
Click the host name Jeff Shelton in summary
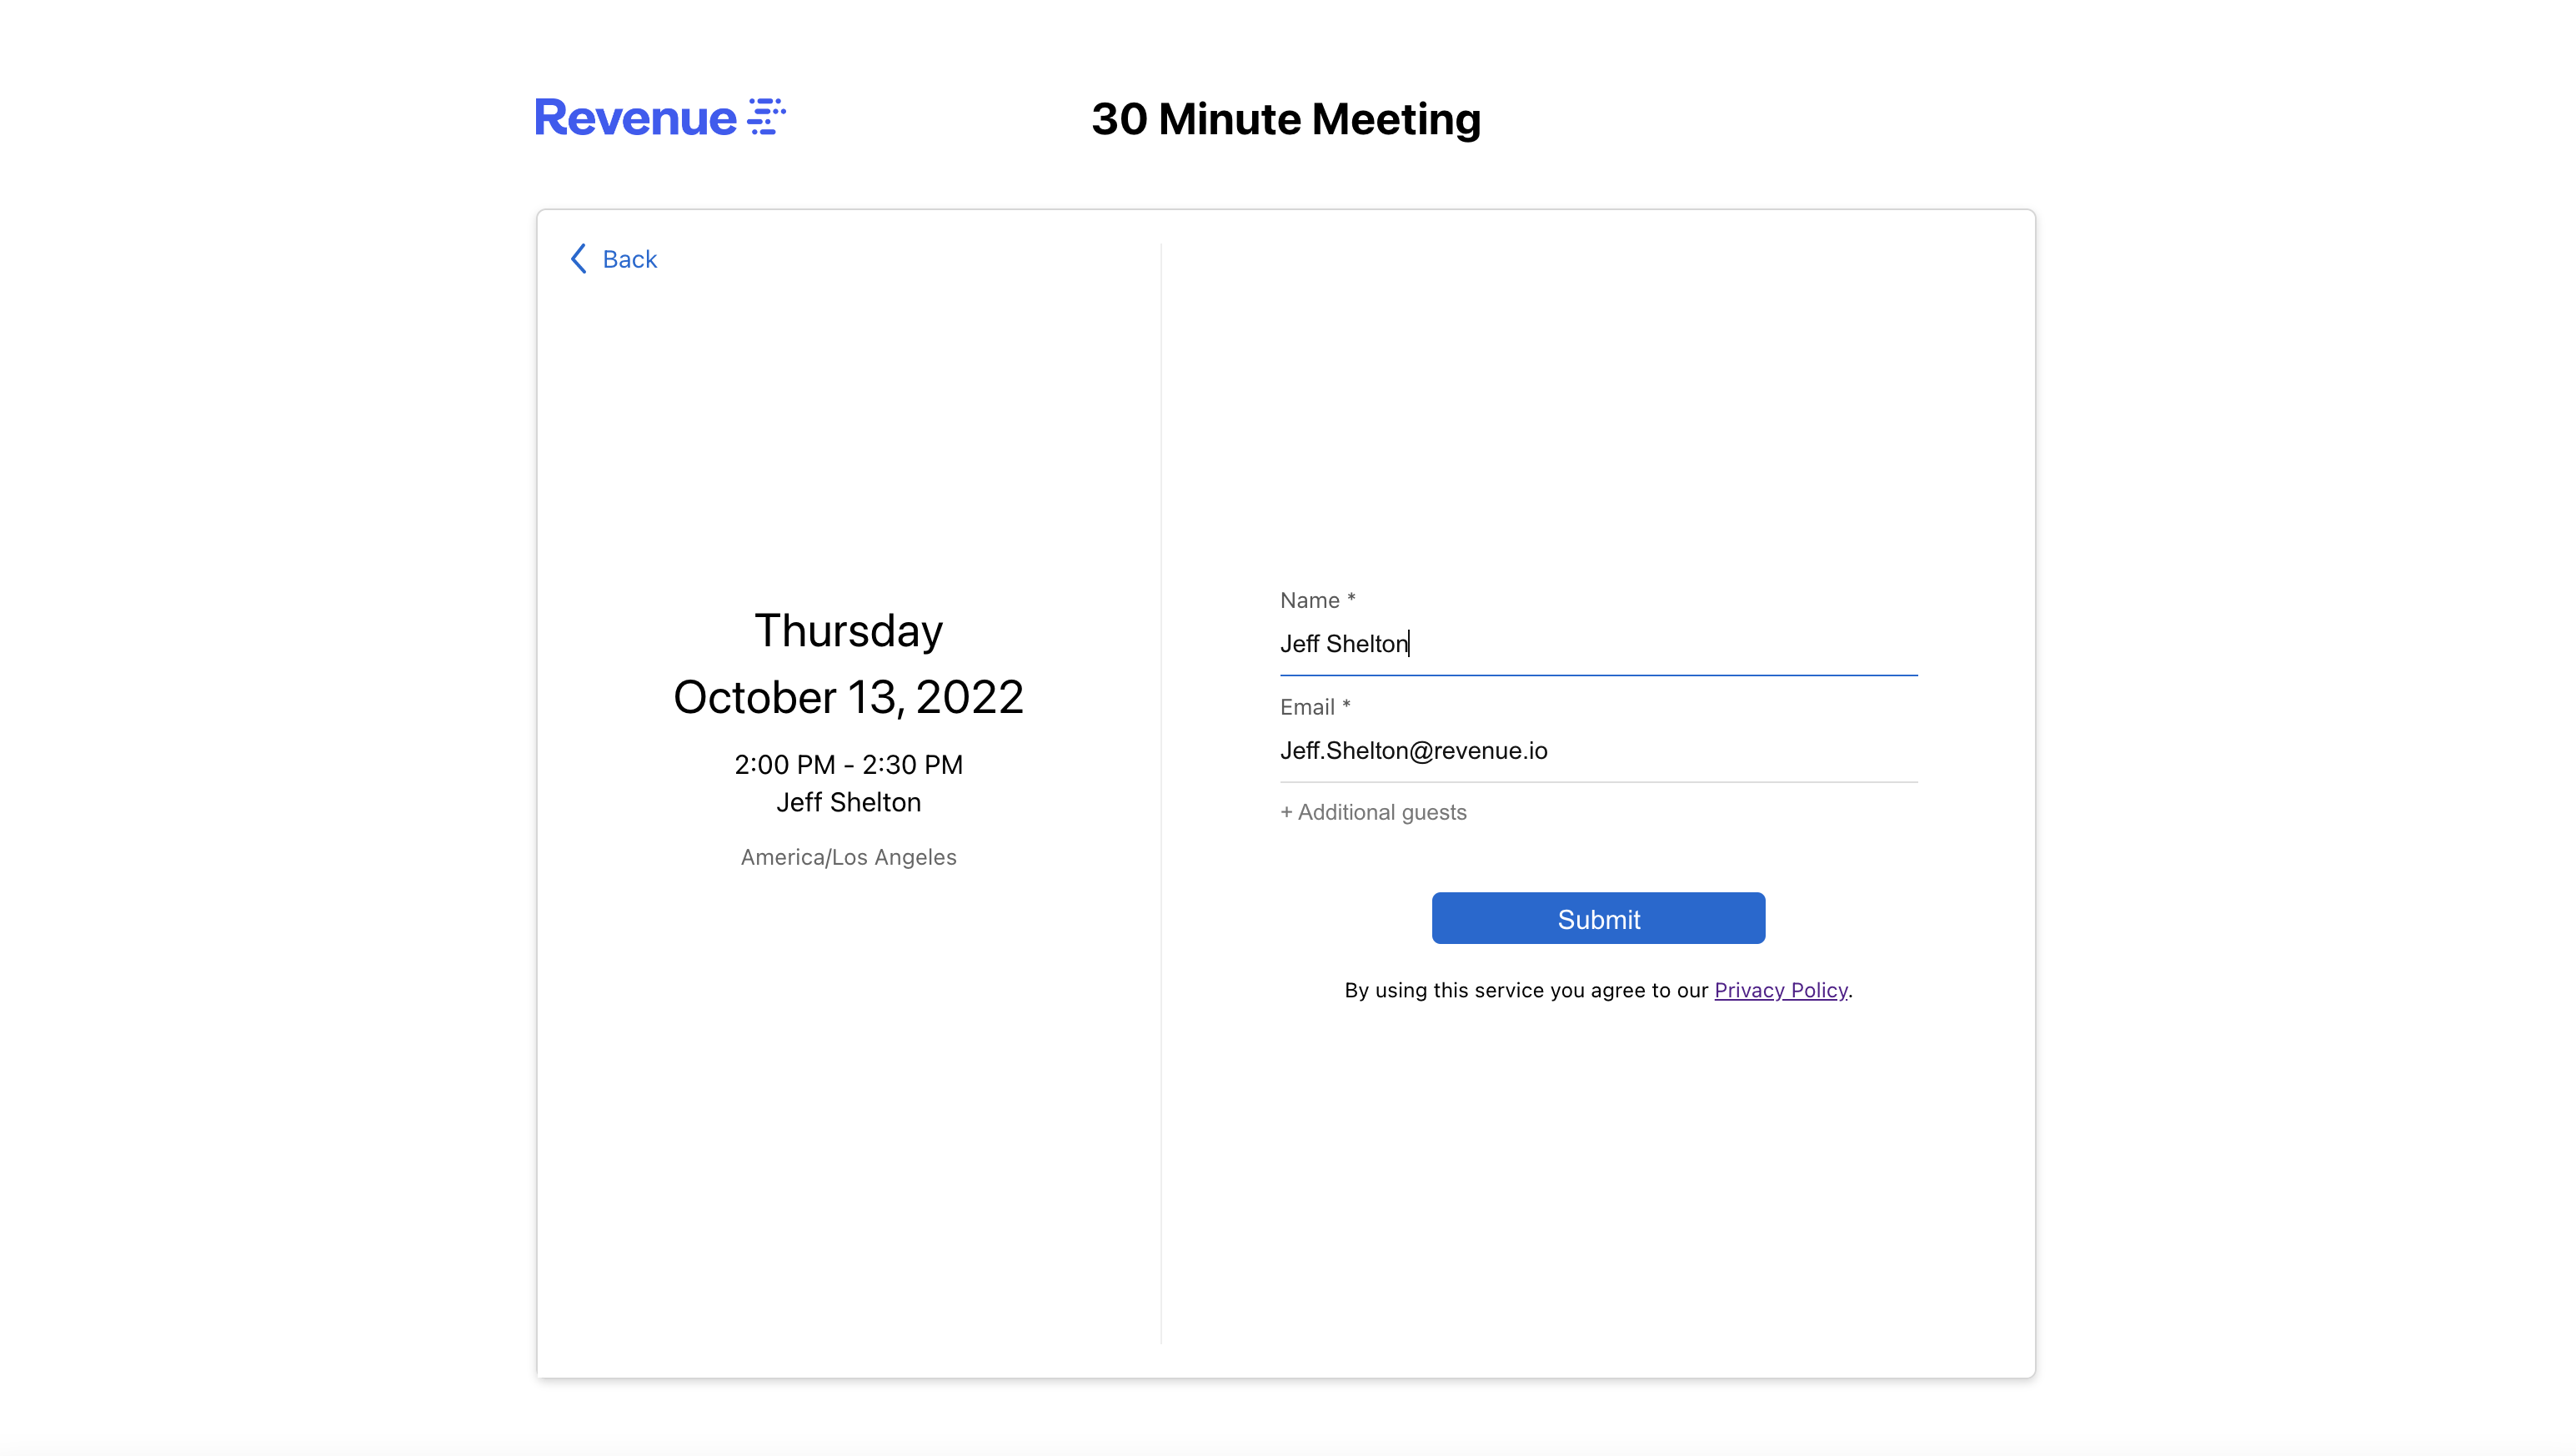click(x=848, y=802)
